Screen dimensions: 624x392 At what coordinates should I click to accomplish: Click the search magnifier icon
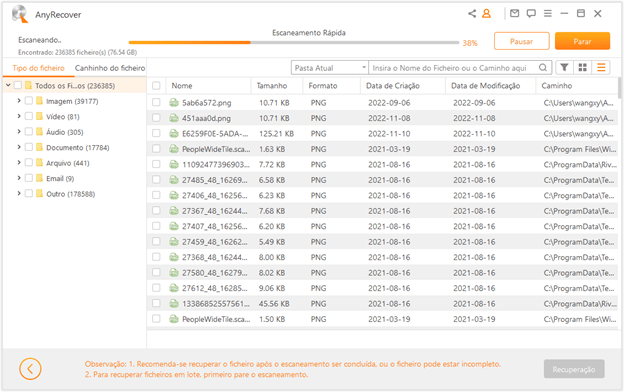(x=543, y=68)
